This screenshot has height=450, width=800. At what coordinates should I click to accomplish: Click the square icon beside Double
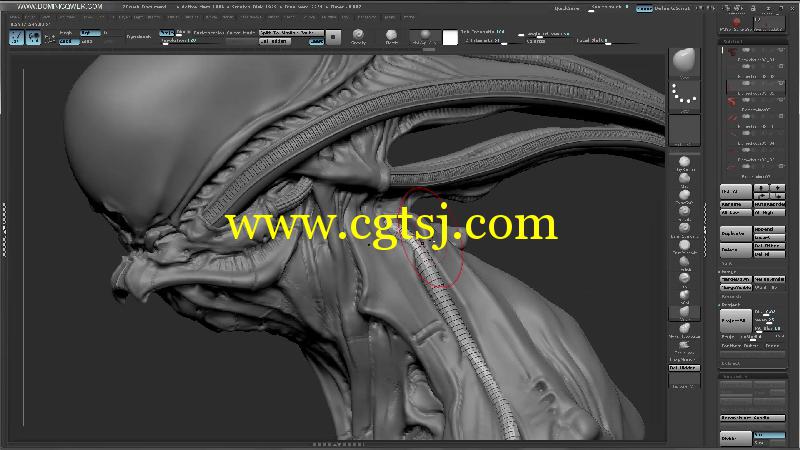(x=333, y=37)
